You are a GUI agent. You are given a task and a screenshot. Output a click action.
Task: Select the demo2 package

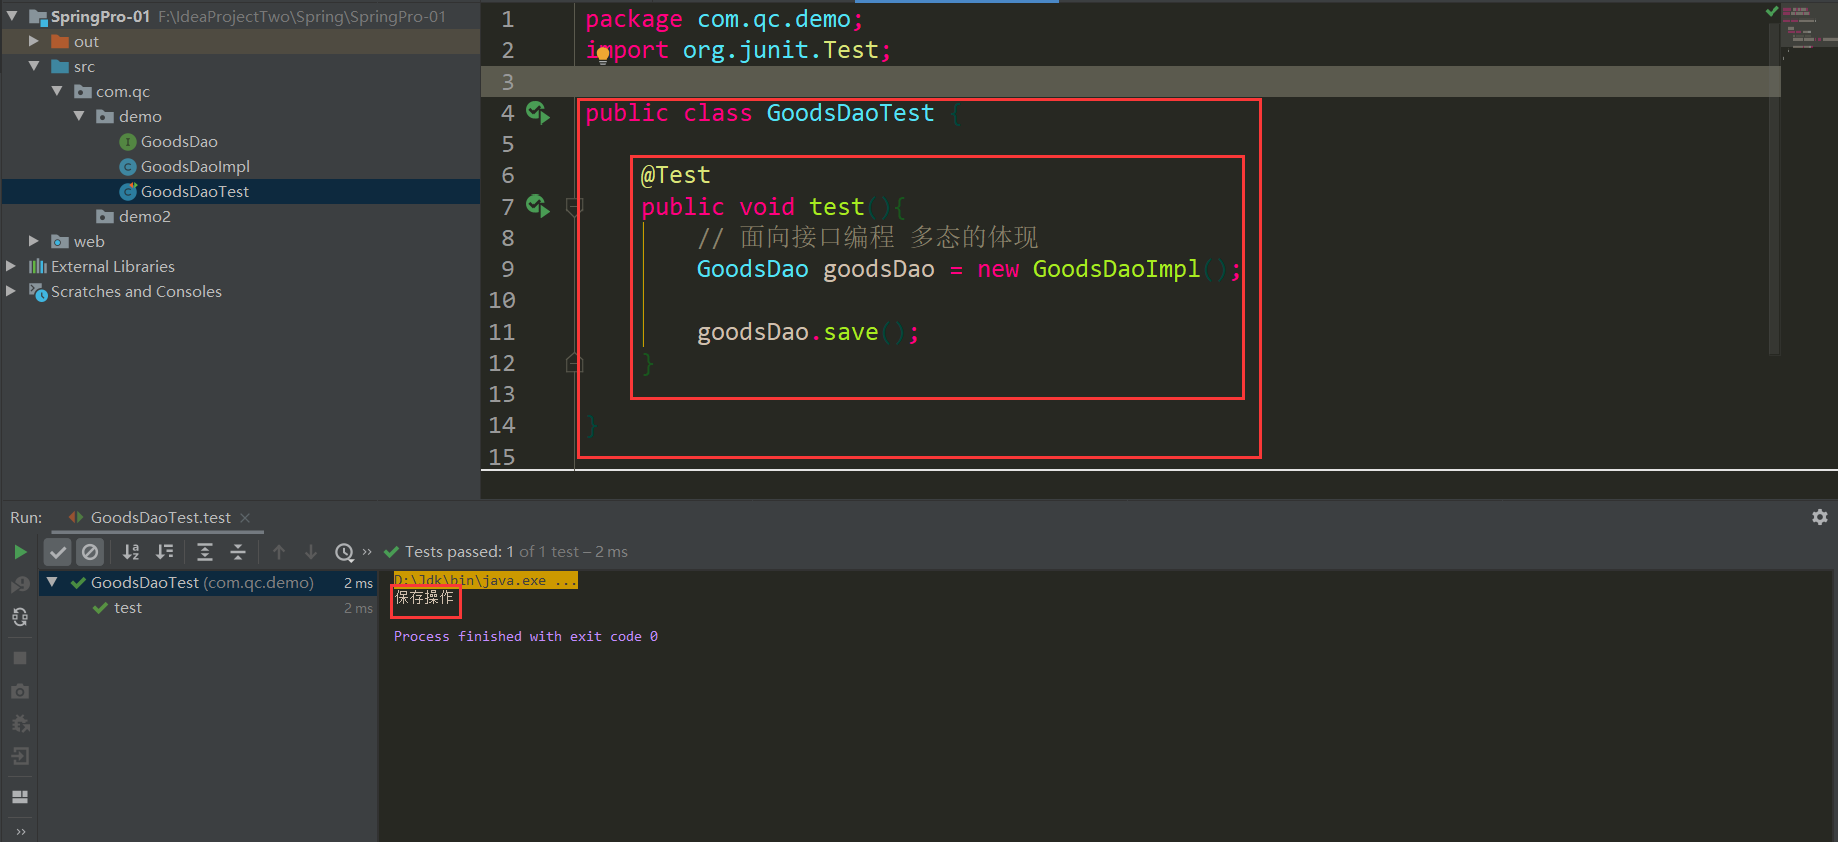click(x=145, y=216)
